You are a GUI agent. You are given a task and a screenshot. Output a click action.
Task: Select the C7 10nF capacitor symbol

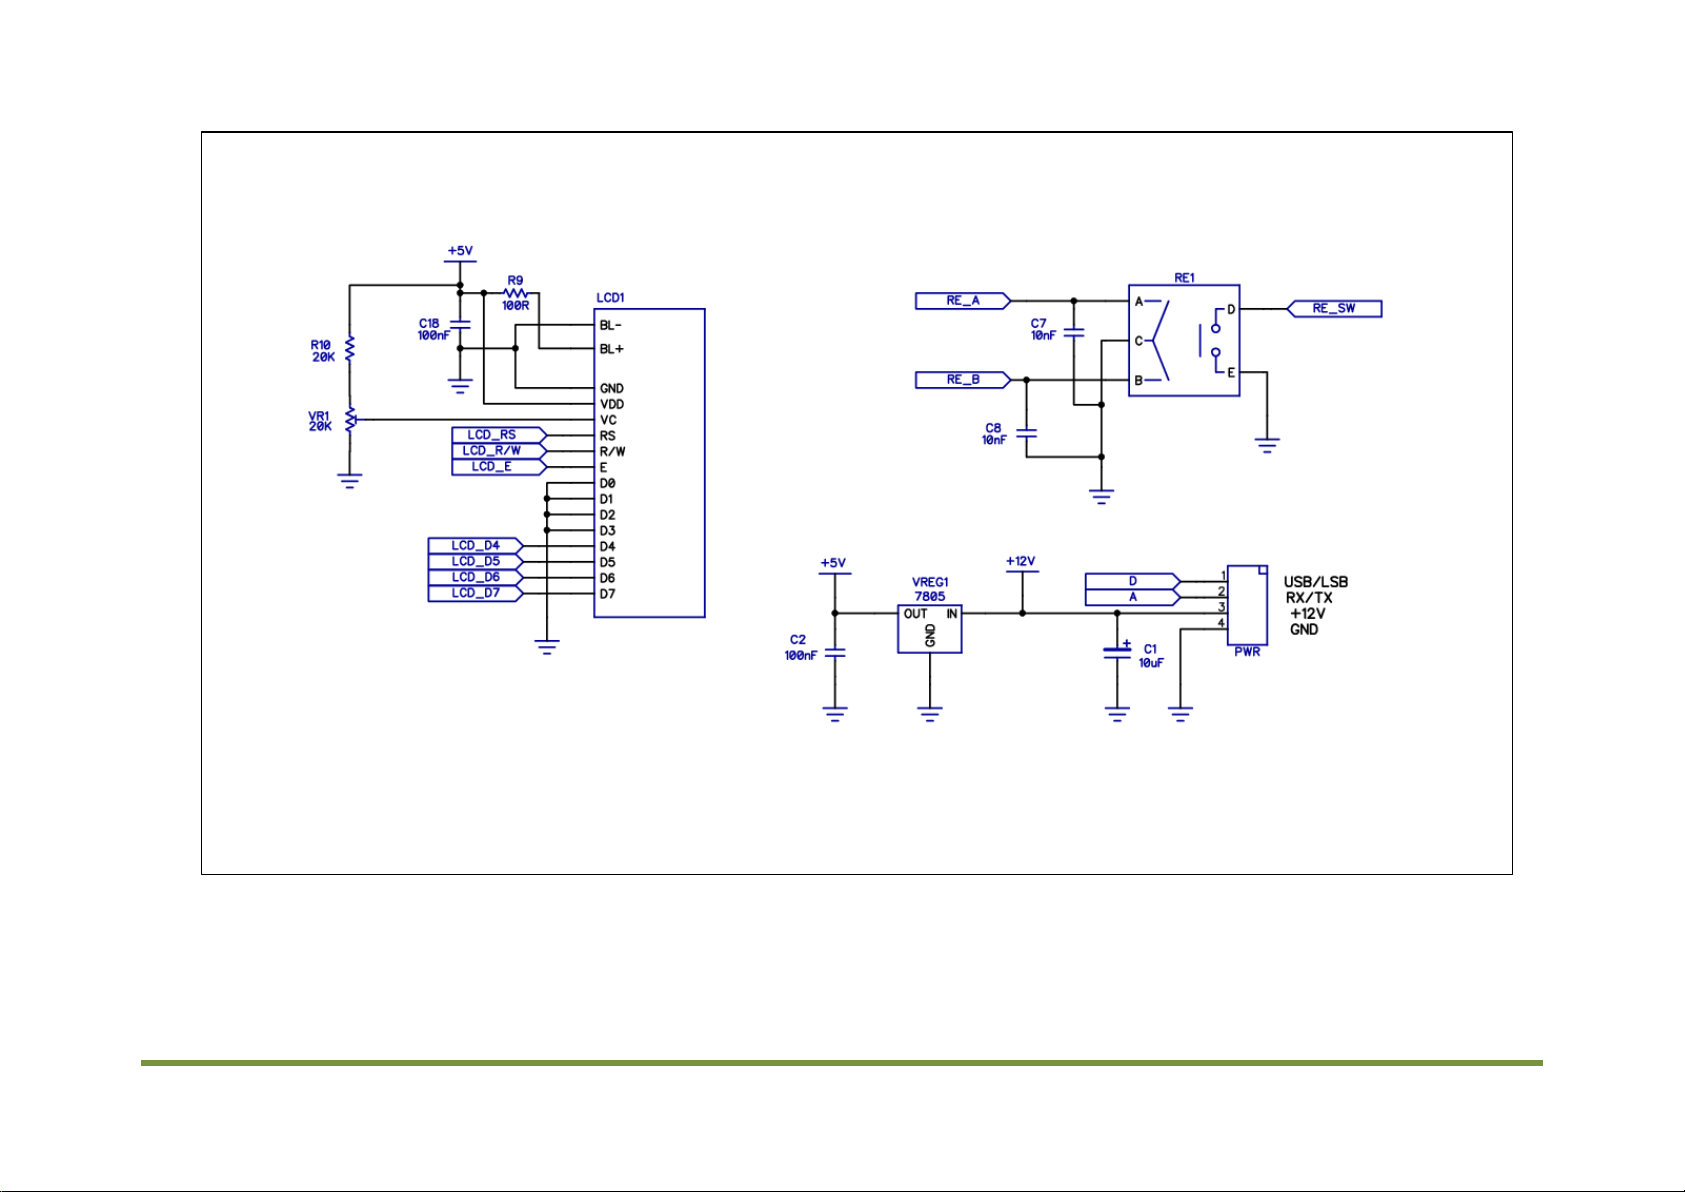click(x=1074, y=331)
